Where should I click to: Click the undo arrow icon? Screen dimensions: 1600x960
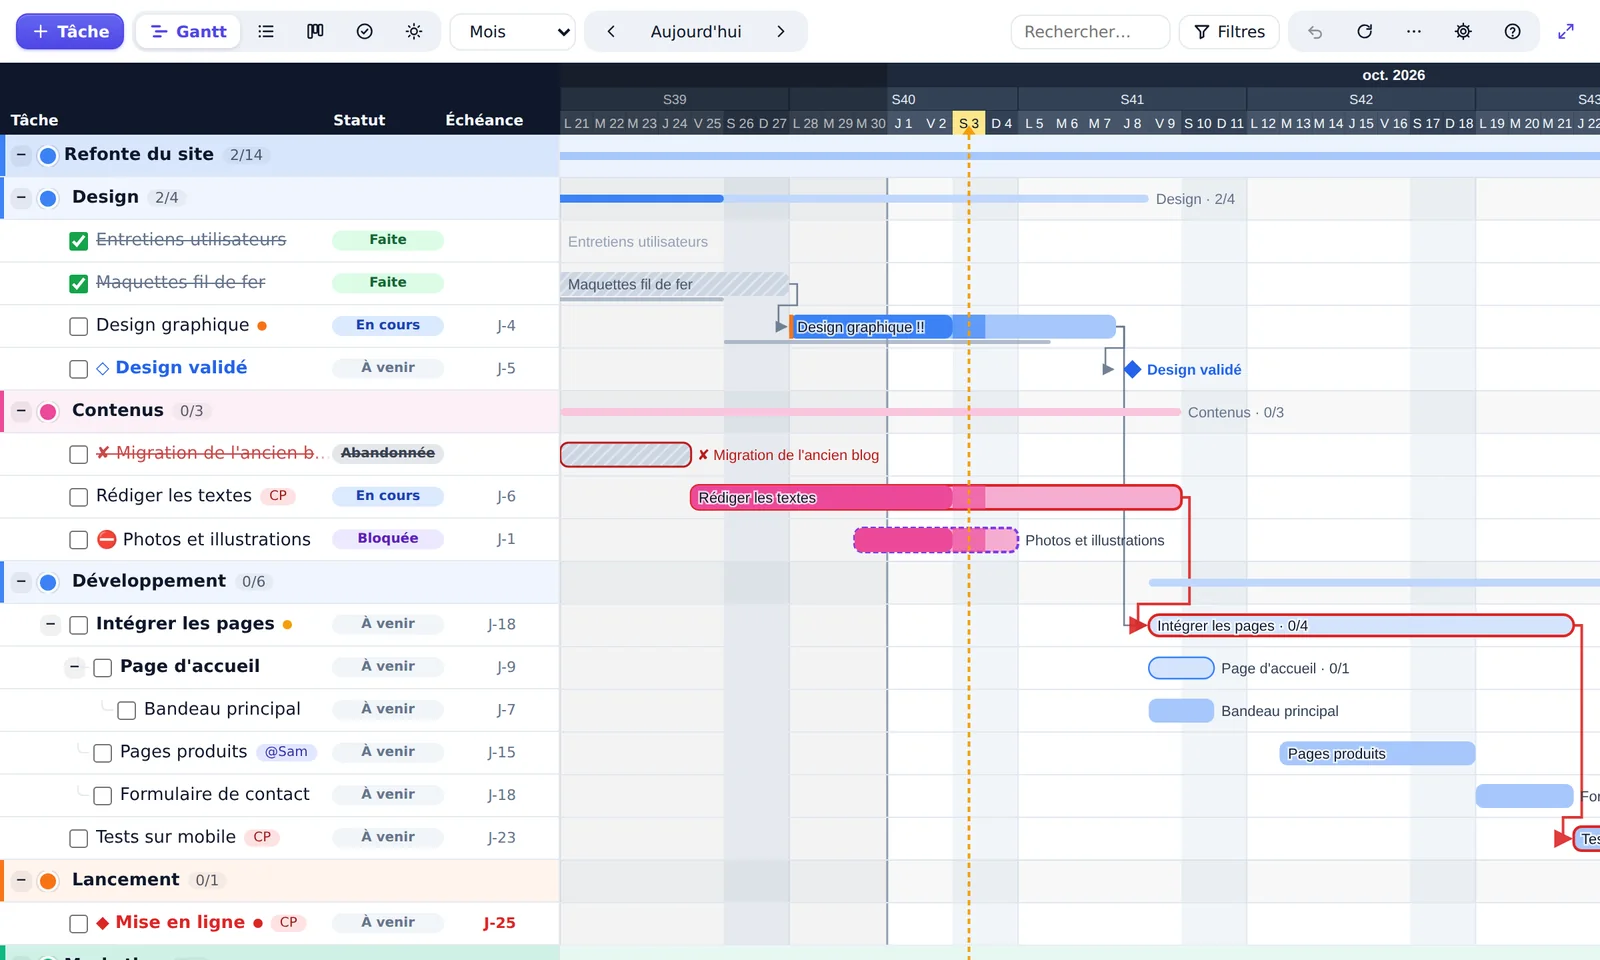pos(1315,32)
